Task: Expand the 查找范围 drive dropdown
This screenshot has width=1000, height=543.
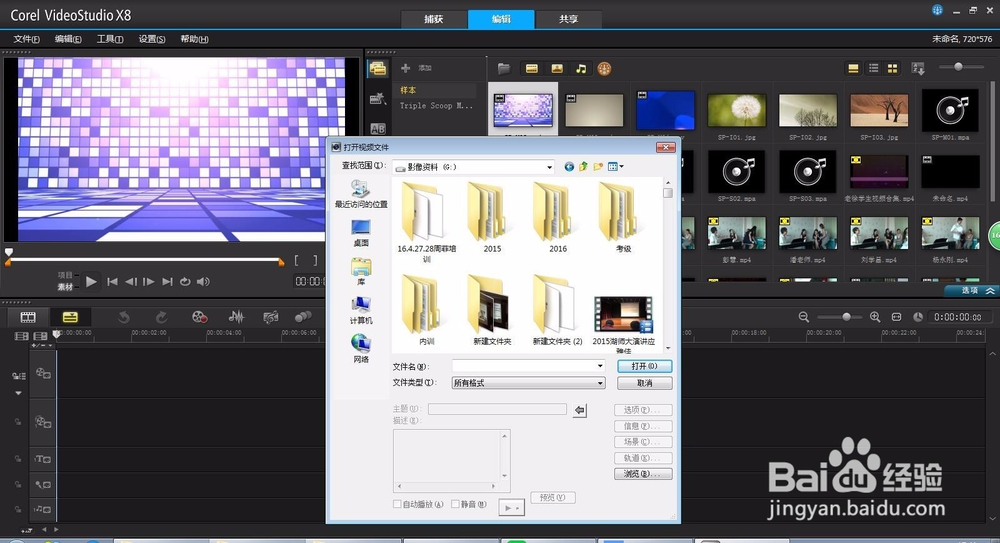Action: pos(548,167)
